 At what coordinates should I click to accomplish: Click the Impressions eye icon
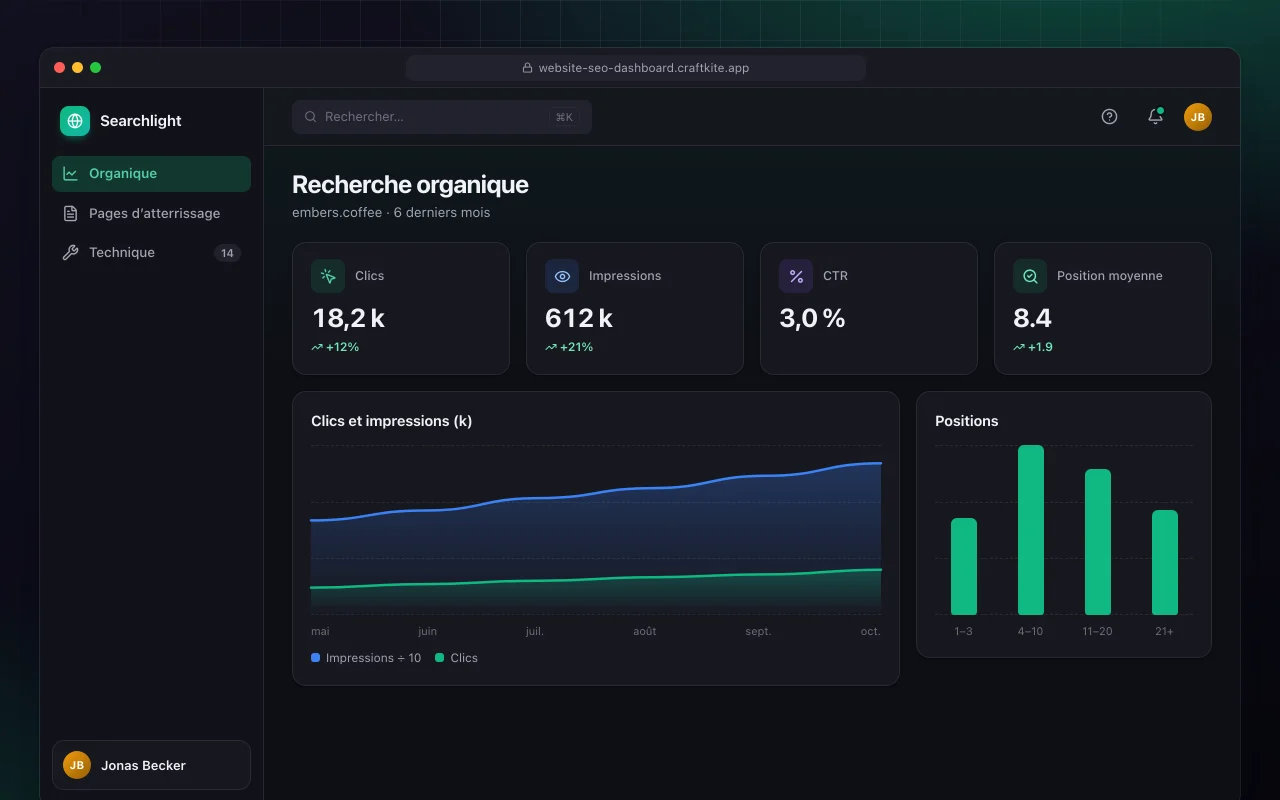click(x=562, y=276)
